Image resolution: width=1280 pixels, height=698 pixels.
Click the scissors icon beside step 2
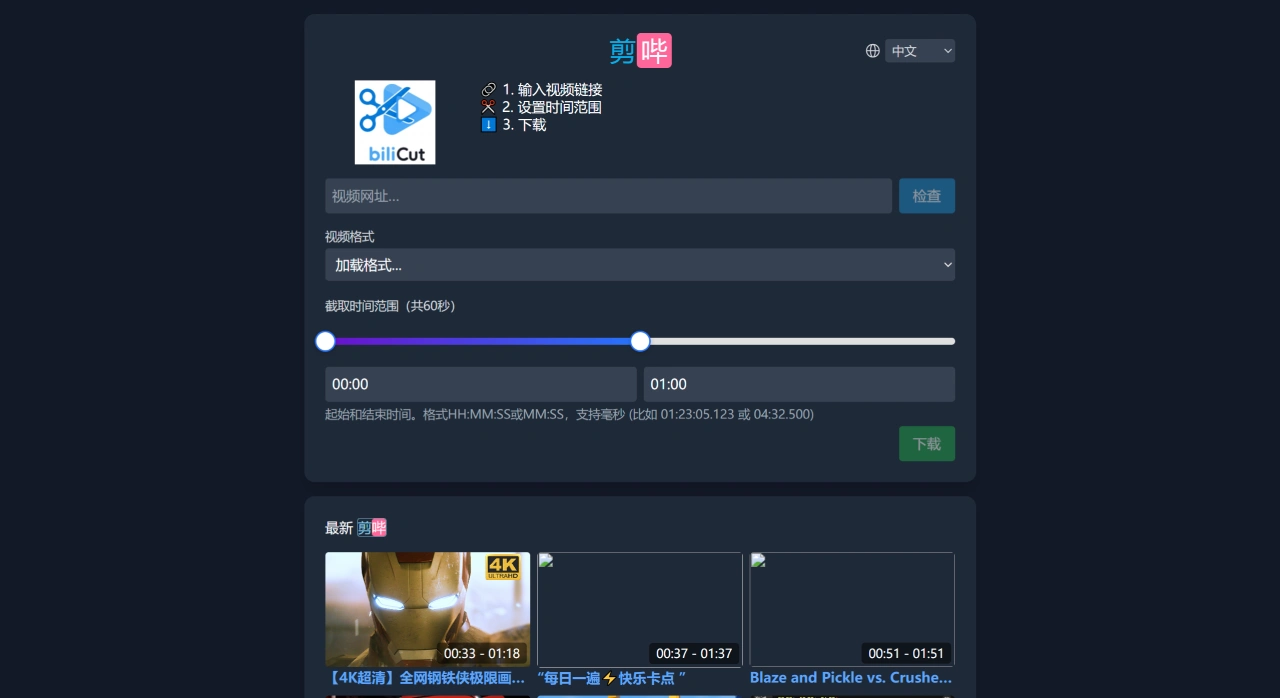pos(488,107)
